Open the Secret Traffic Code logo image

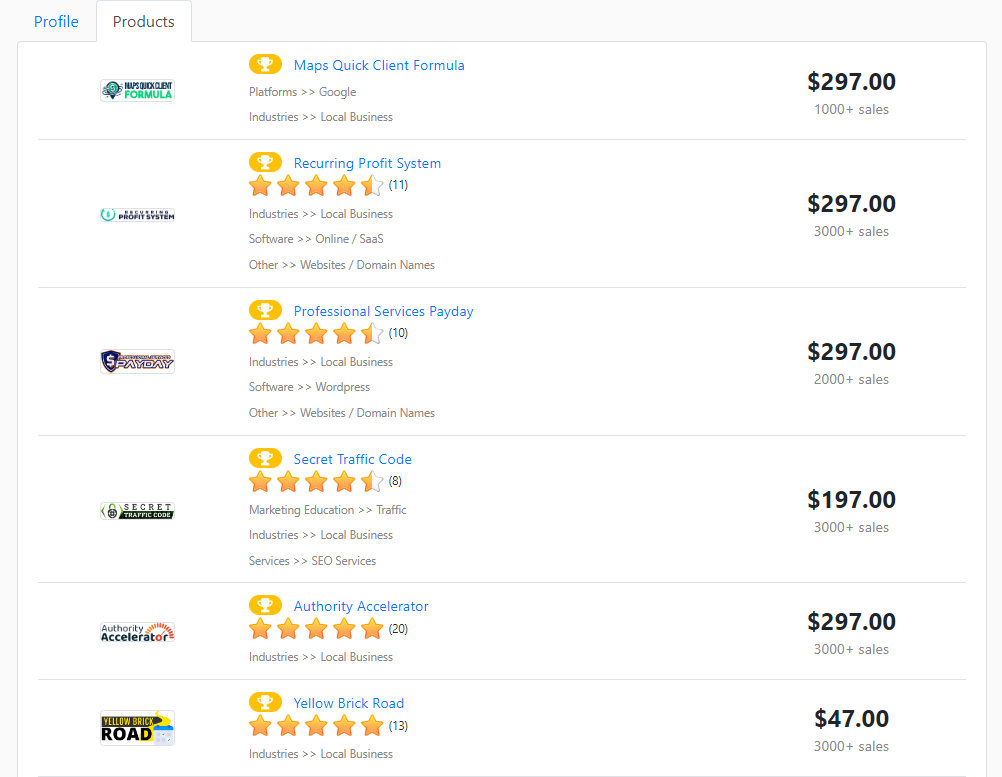pos(138,510)
